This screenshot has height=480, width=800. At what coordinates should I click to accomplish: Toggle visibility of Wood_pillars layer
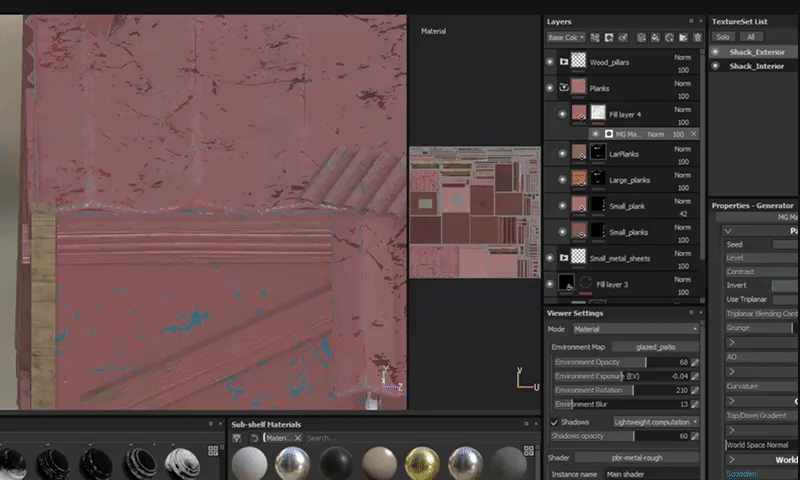pos(549,62)
